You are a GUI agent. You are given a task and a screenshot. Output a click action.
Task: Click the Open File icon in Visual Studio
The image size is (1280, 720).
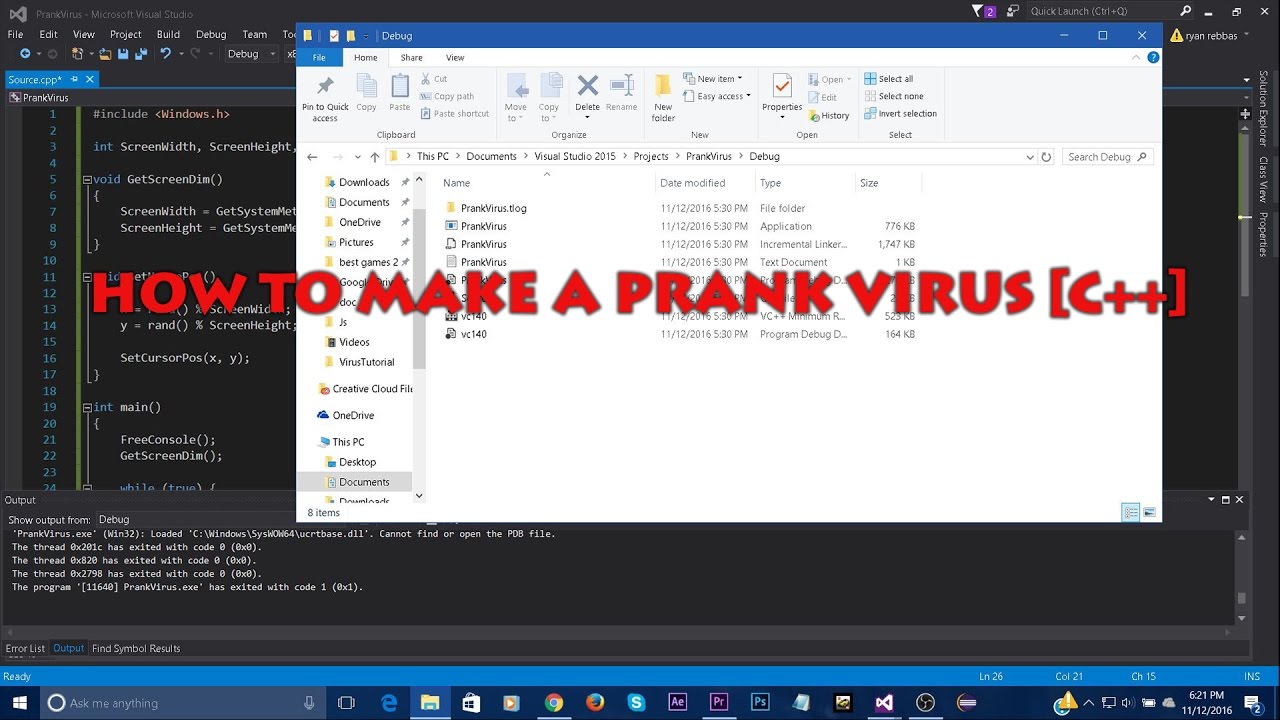coord(107,54)
